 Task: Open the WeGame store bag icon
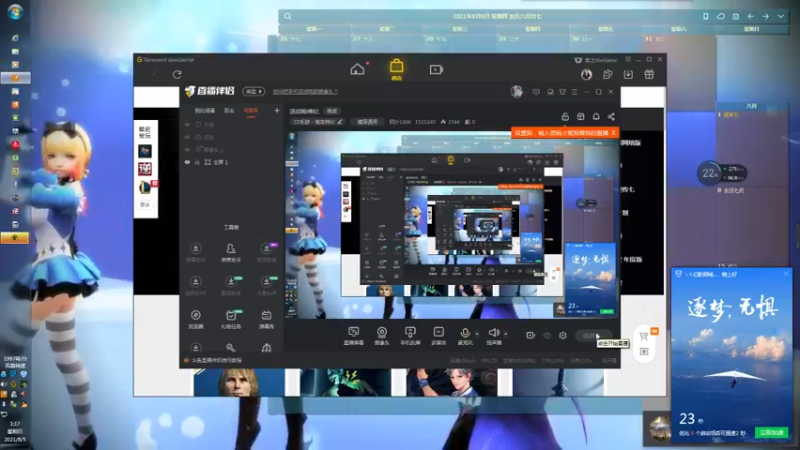click(x=396, y=67)
